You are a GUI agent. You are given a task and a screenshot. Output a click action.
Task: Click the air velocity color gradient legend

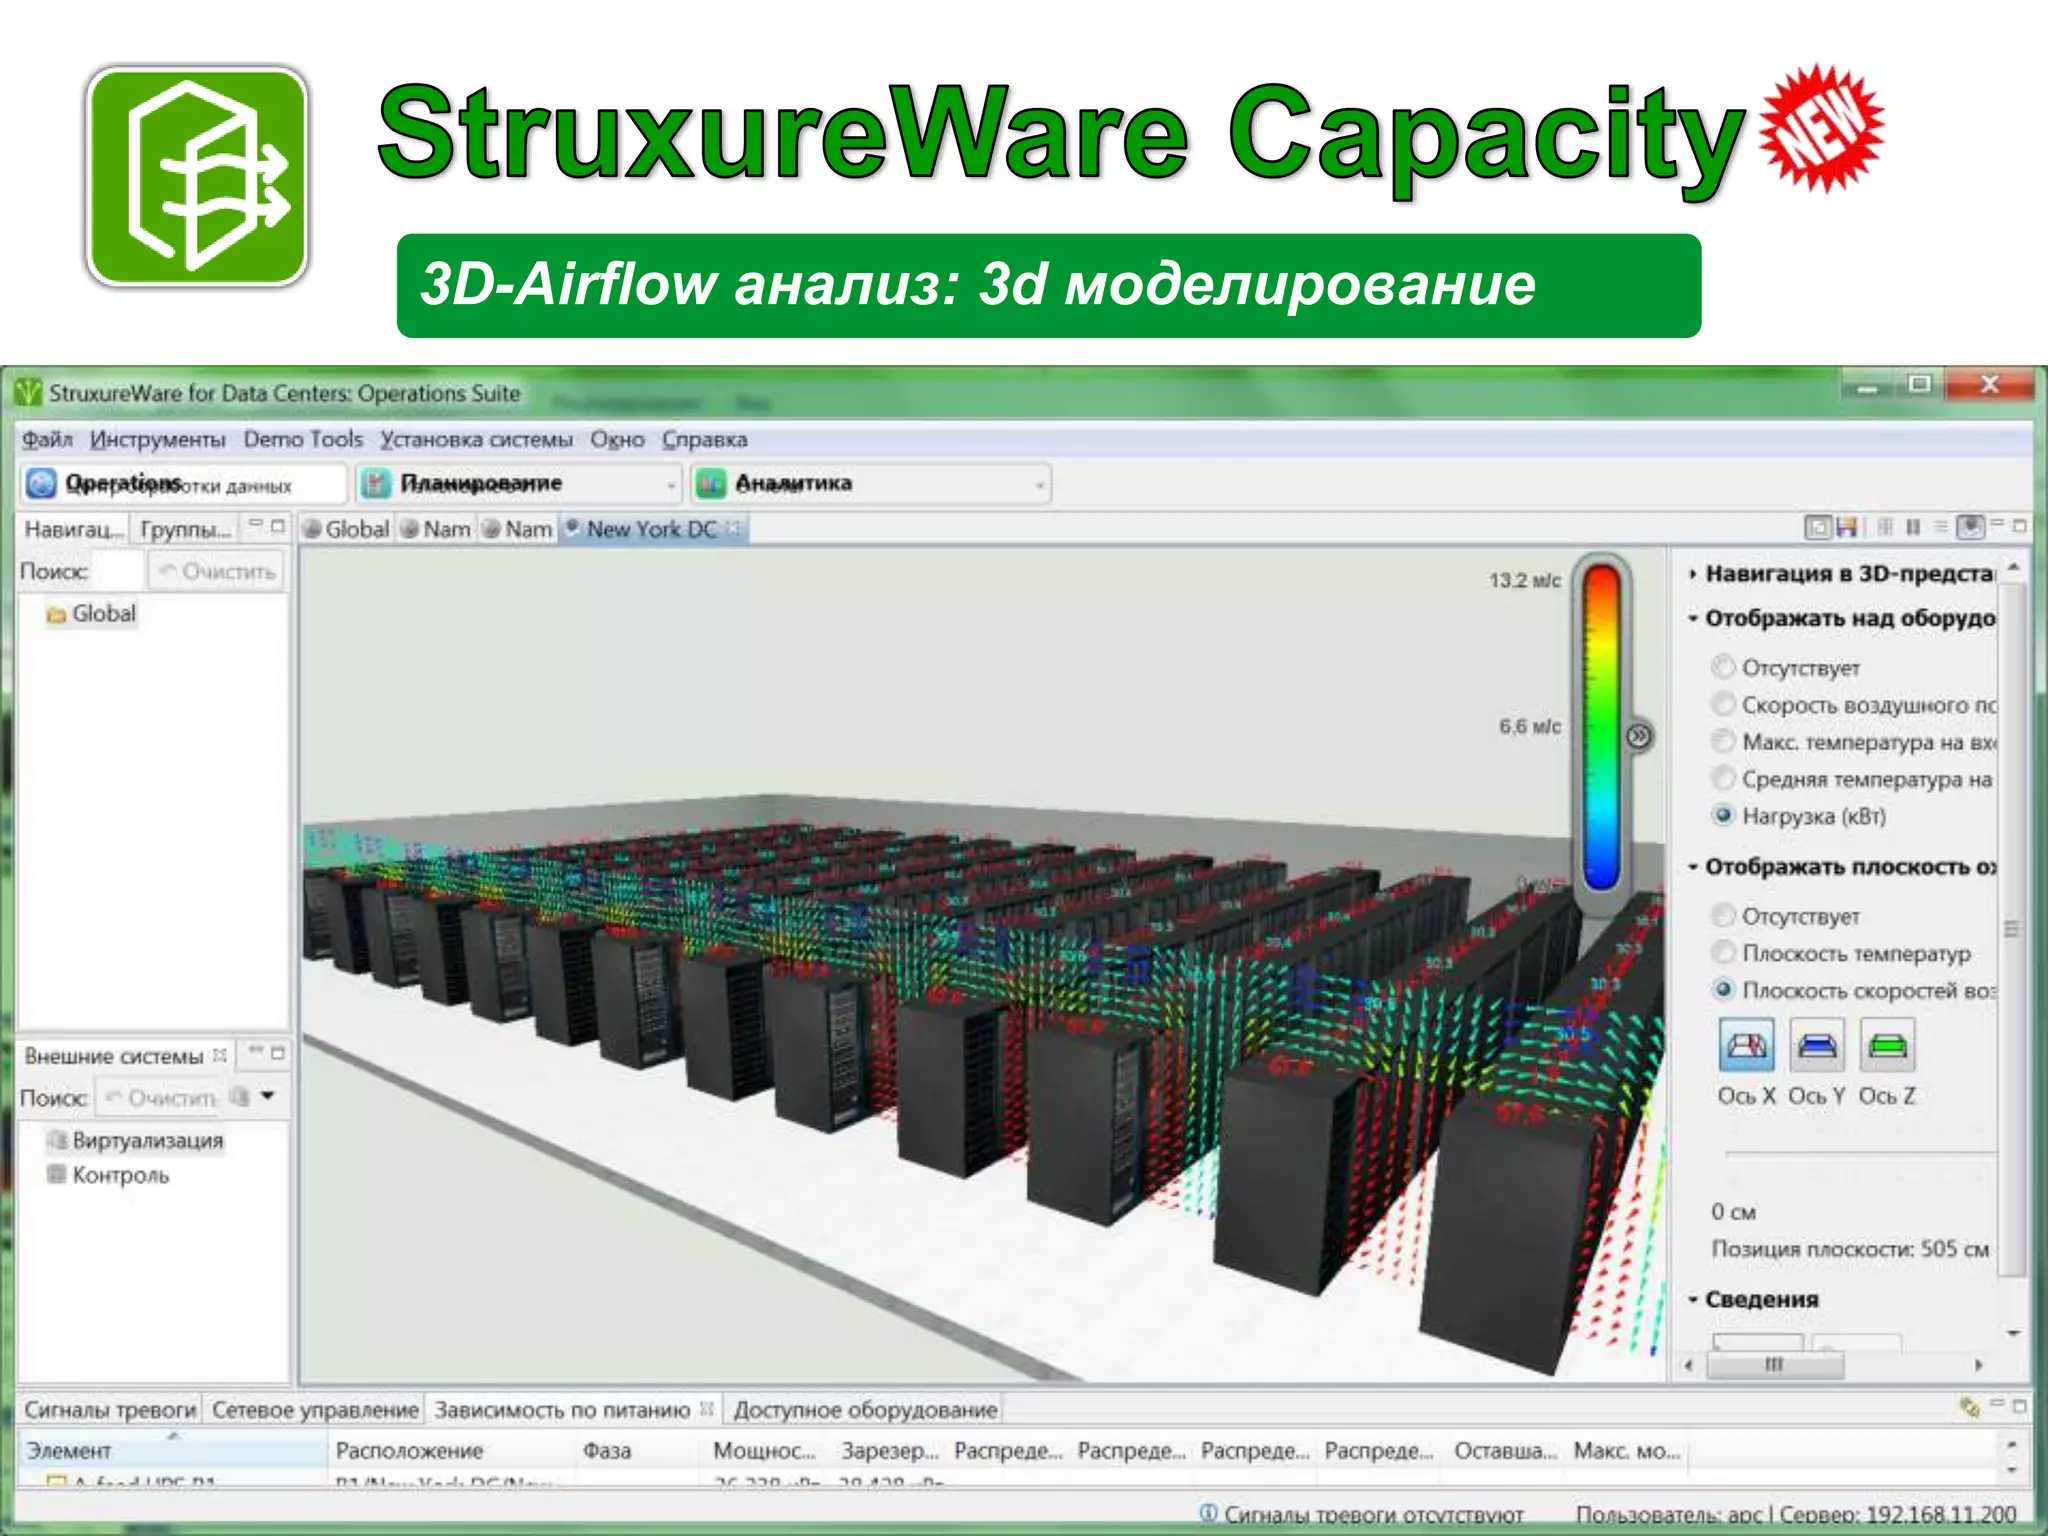pyautogui.click(x=1602, y=726)
